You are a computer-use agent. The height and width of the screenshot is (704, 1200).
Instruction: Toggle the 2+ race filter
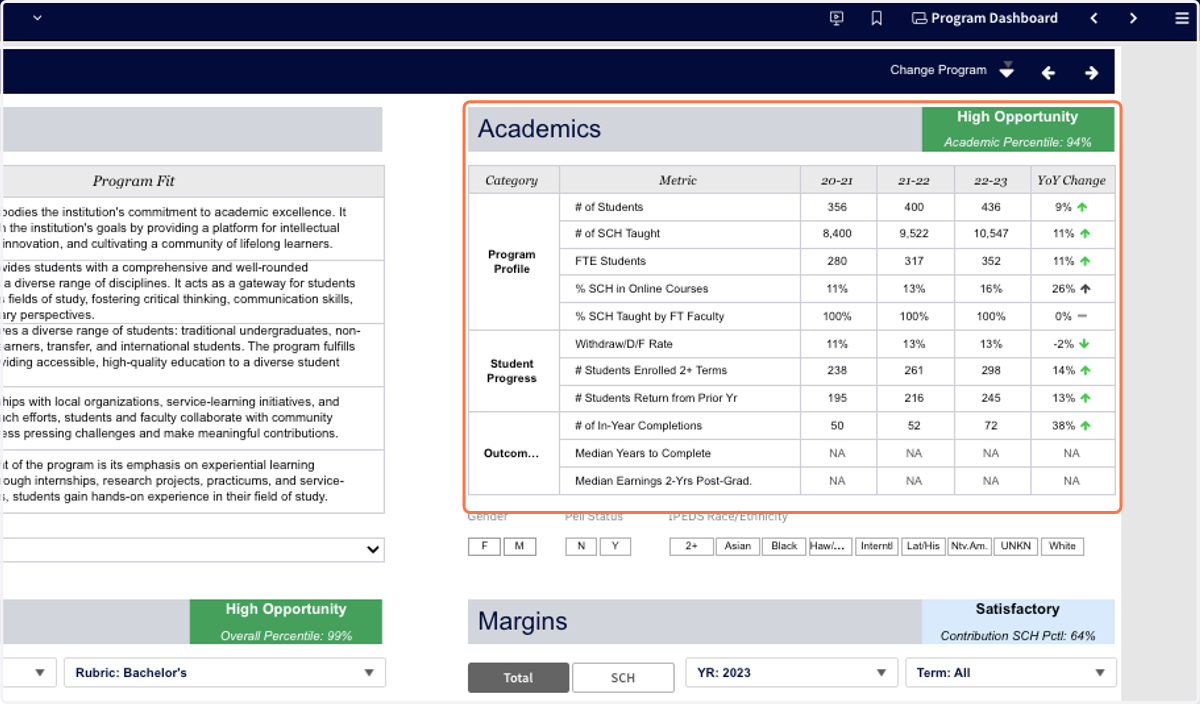(x=691, y=546)
